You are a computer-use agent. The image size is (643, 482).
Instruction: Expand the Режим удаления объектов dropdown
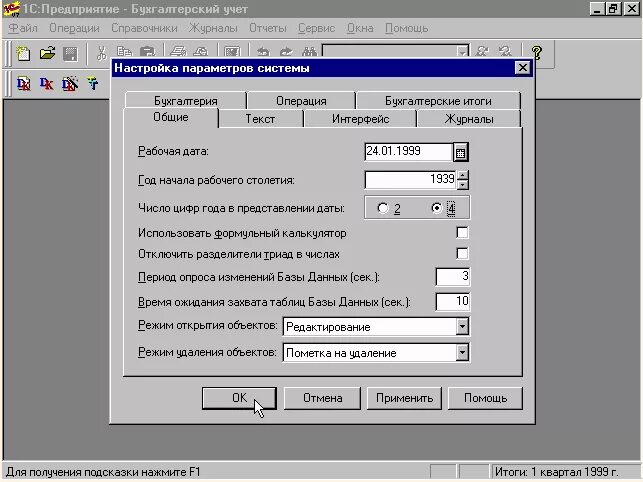[462, 352]
